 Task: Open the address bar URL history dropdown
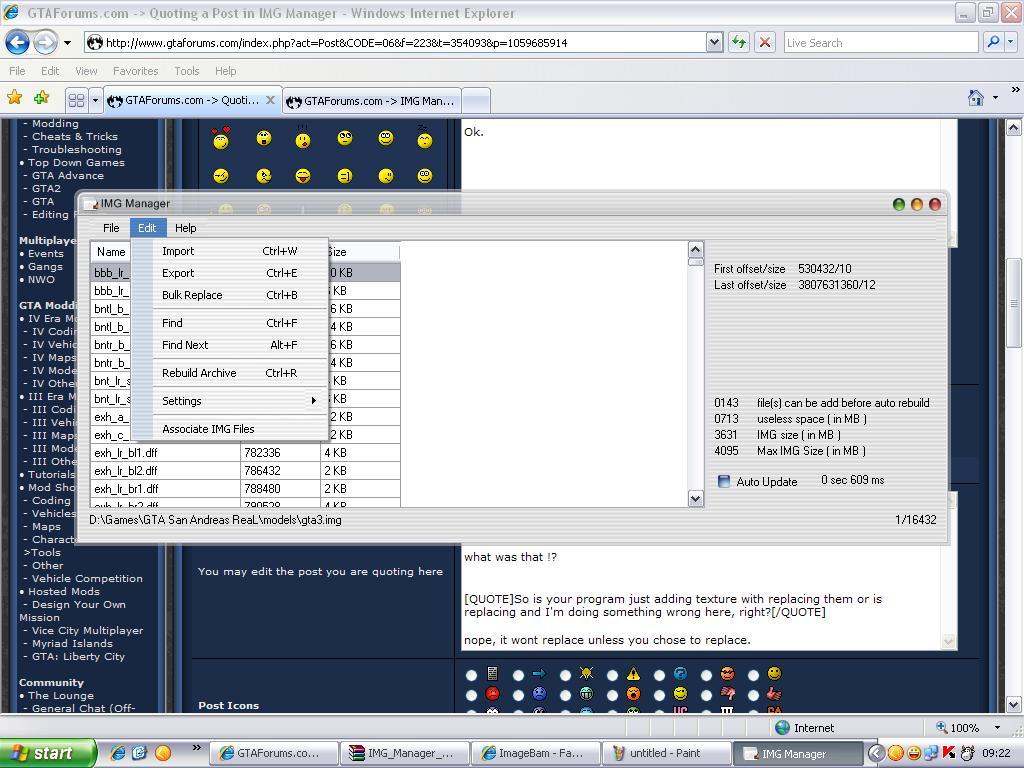coord(714,43)
